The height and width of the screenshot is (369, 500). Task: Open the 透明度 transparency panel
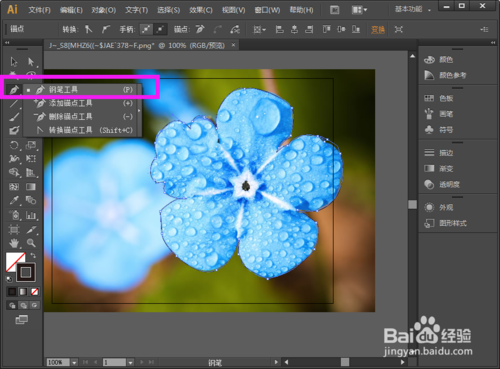449,184
